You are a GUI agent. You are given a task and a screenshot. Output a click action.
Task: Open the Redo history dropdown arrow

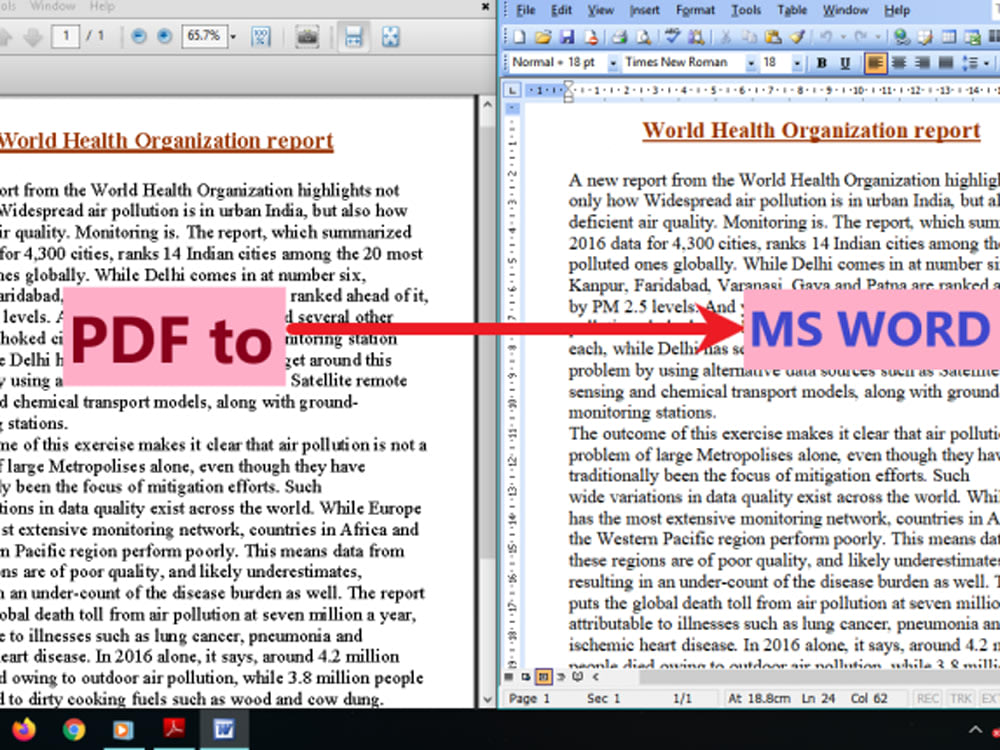[x=878, y=37]
